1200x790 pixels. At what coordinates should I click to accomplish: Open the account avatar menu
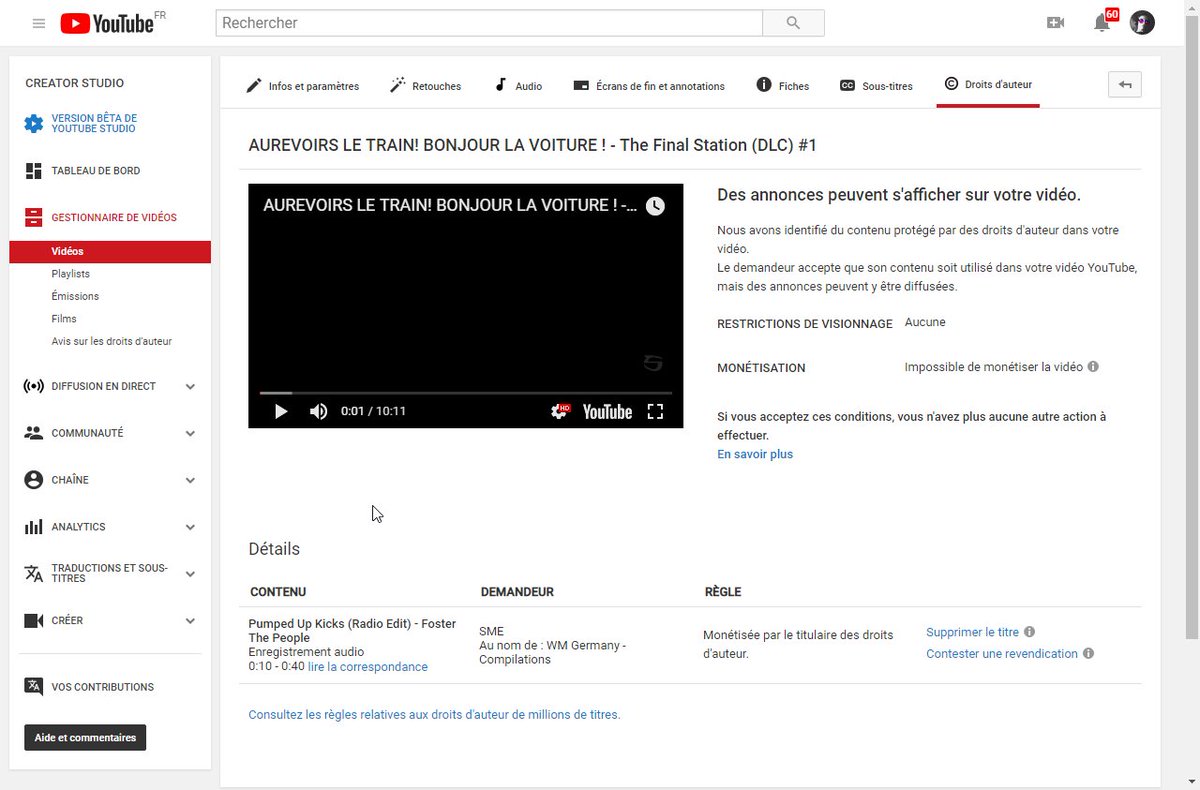[x=1142, y=23]
